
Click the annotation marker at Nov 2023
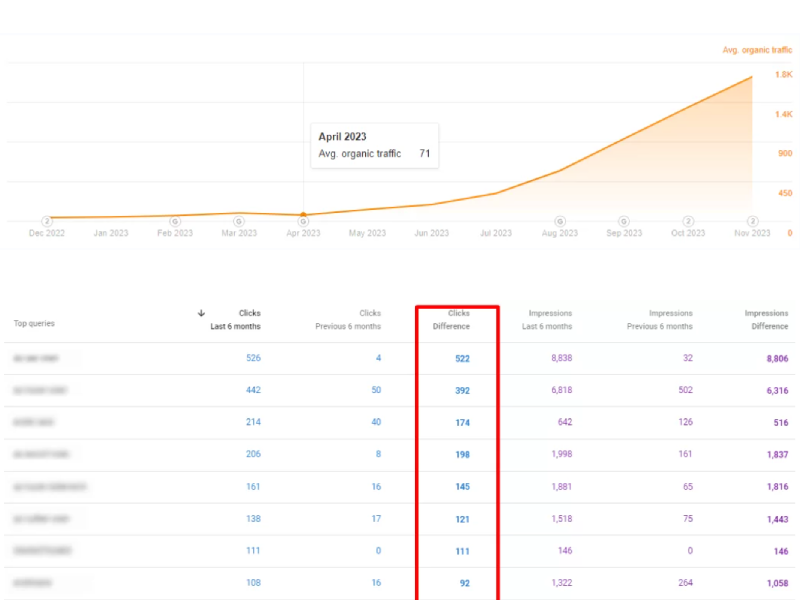[752, 221]
